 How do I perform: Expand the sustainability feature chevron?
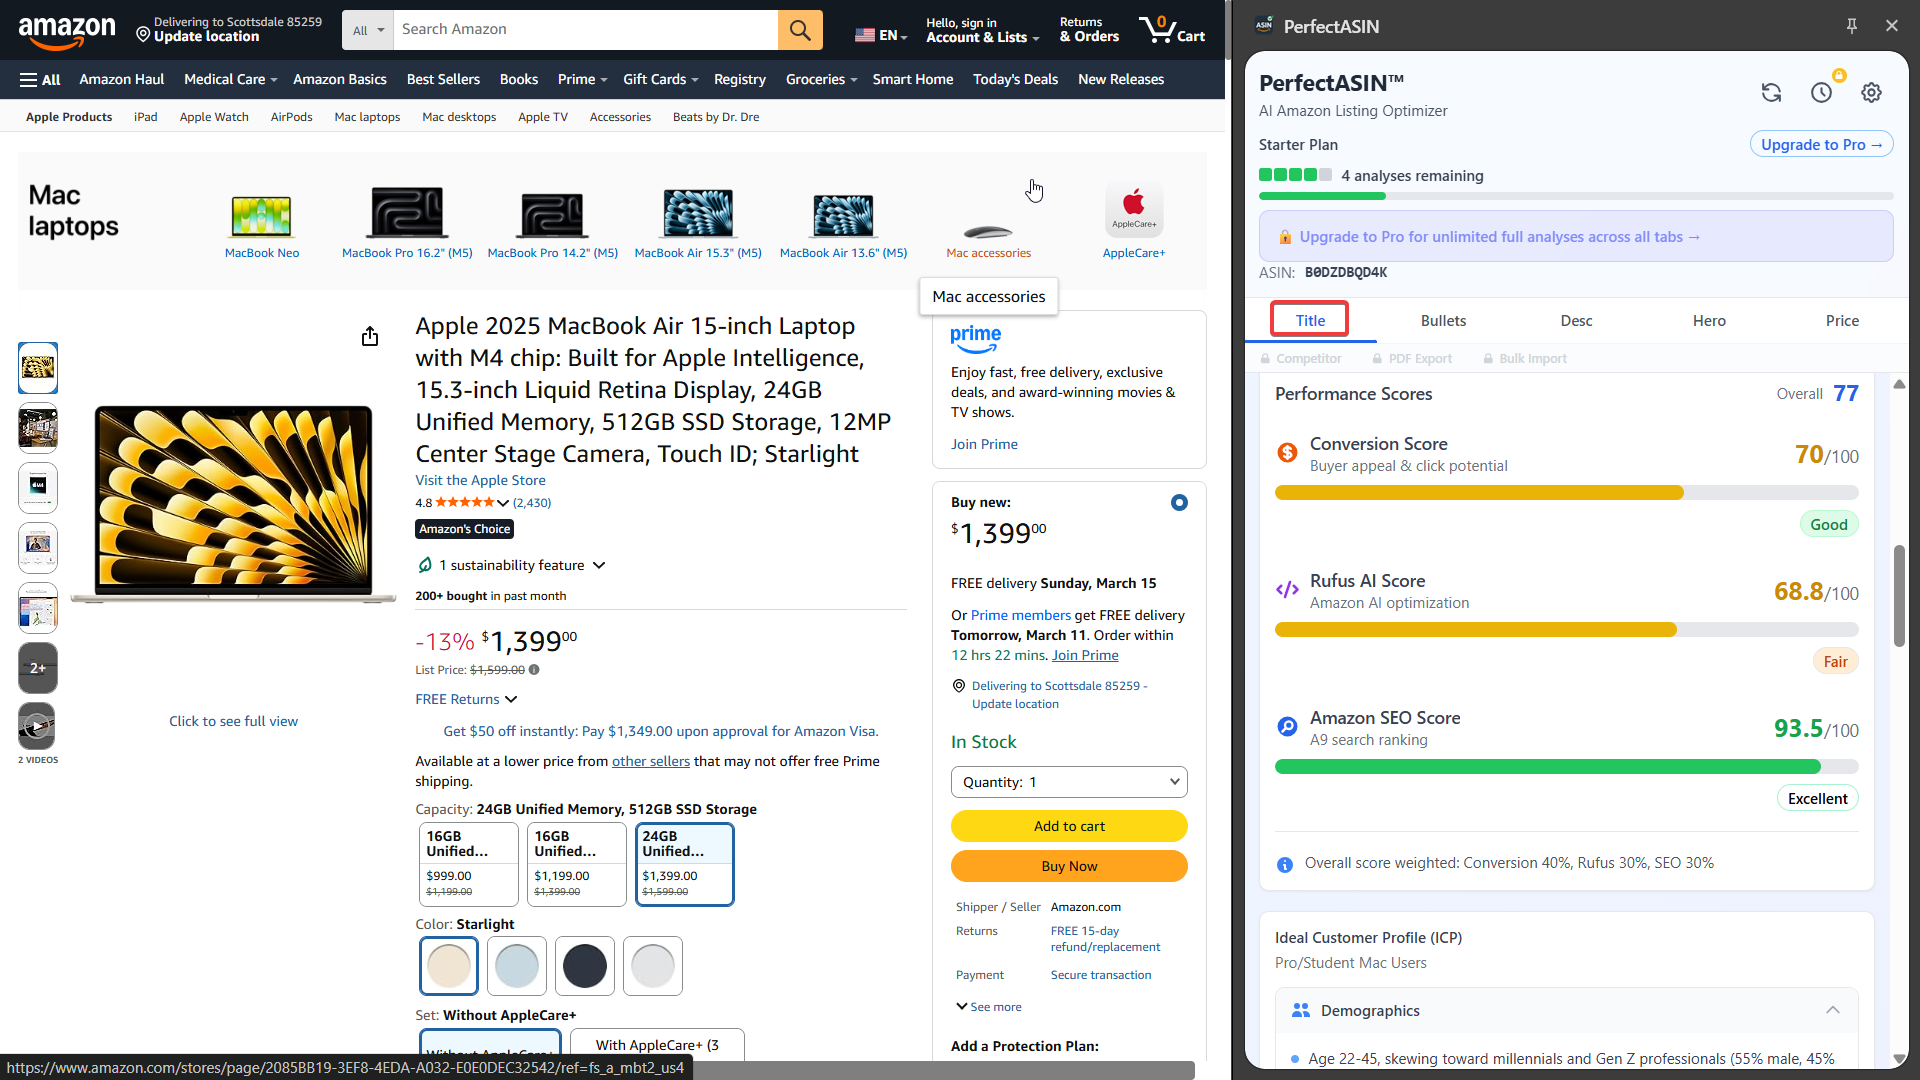point(599,566)
